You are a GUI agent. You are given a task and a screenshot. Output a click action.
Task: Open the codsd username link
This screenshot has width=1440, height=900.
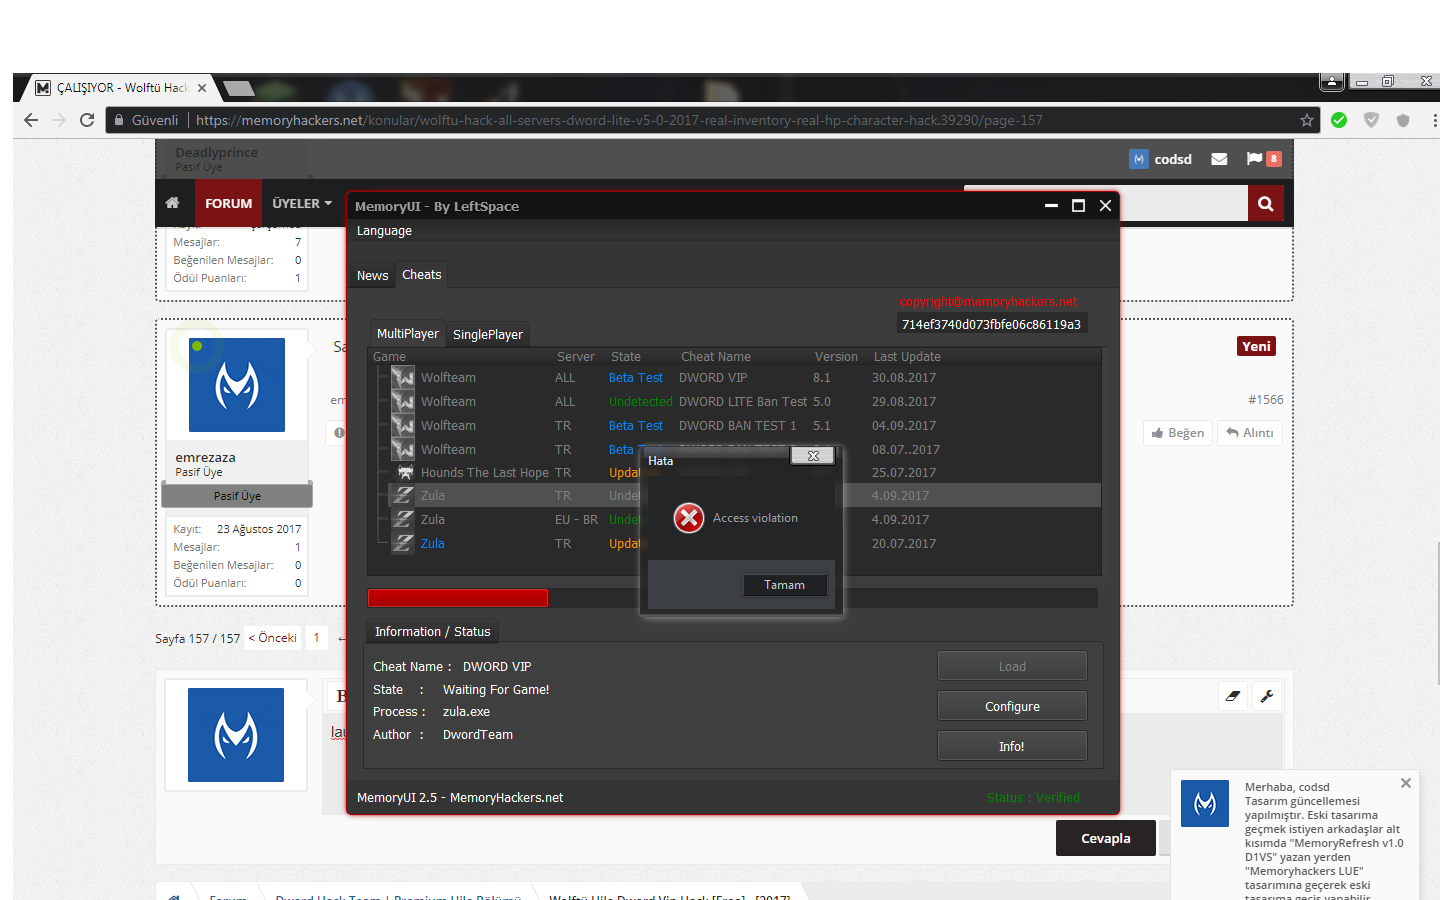pyautogui.click(x=1173, y=159)
